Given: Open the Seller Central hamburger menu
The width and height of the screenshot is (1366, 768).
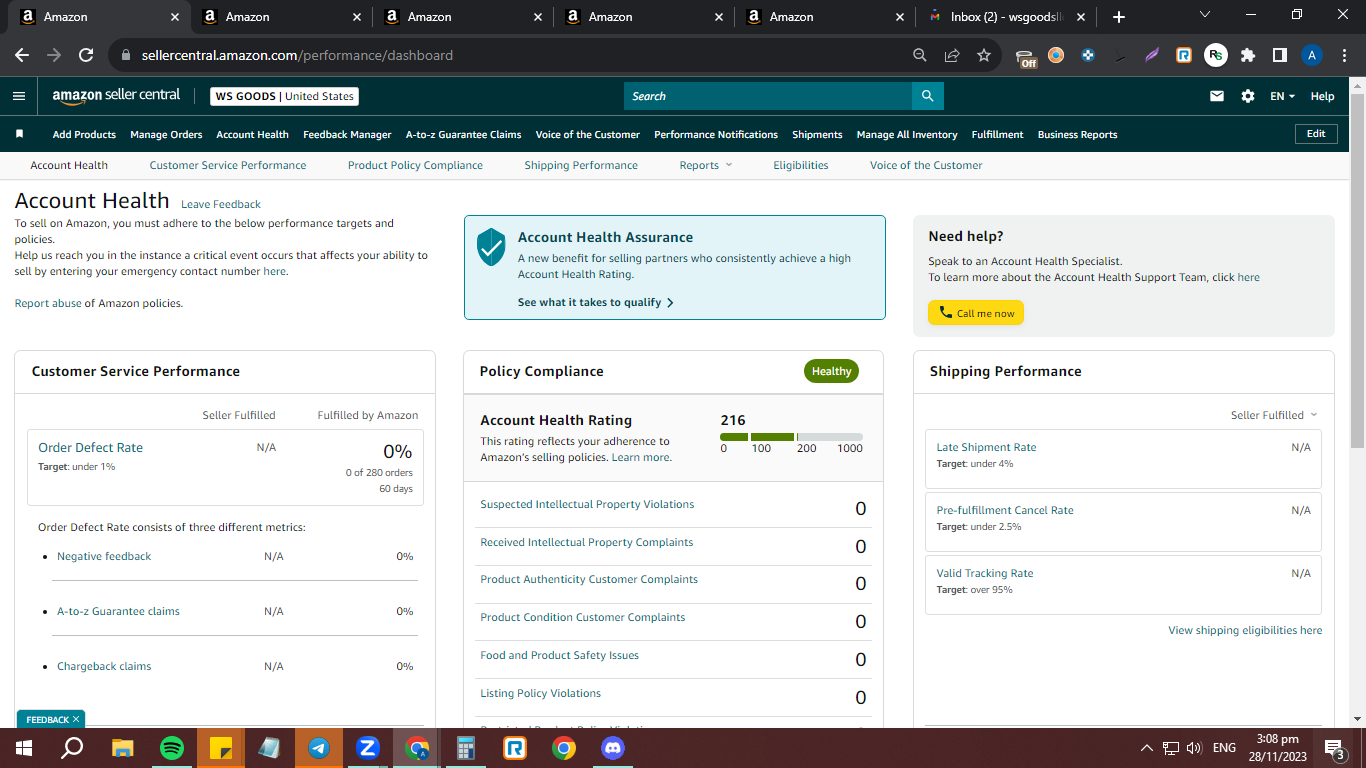Looking at the screenshot, I should 19,96.
